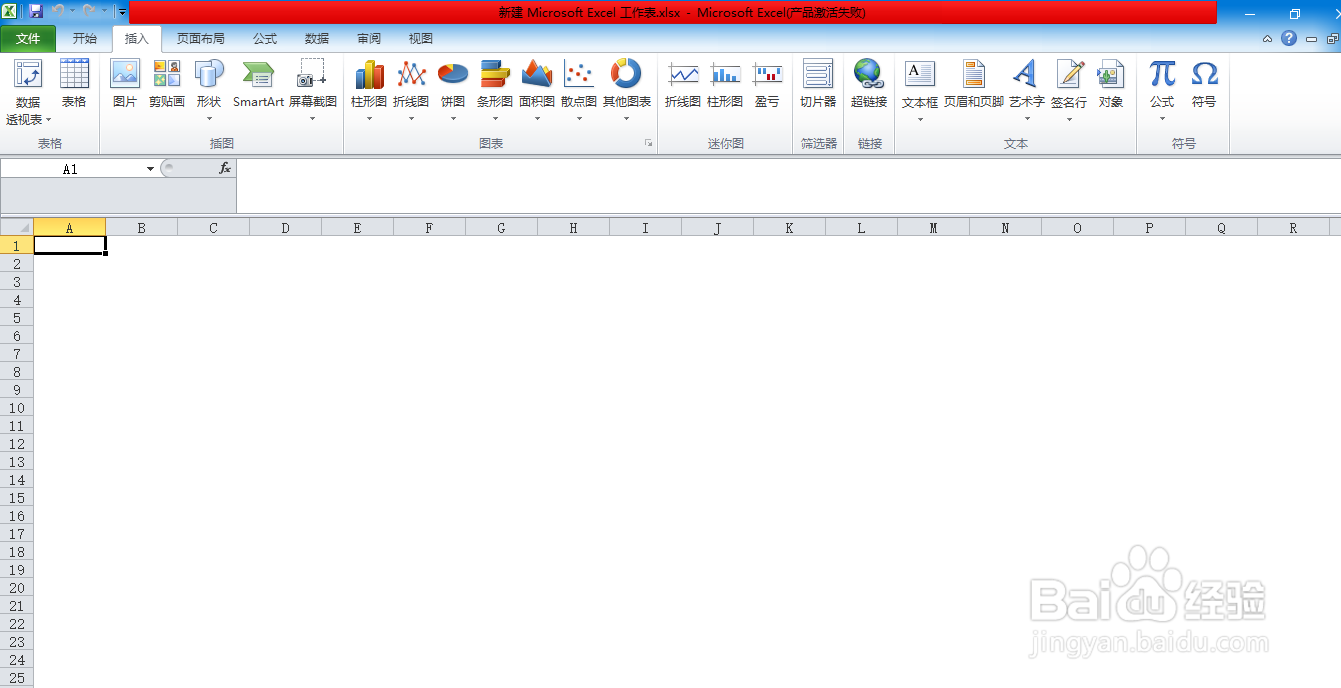Viewport: 1341px width, 688px height.
Task: Select row 12 header
Action: pyautogui.click(x=17, y=444)
